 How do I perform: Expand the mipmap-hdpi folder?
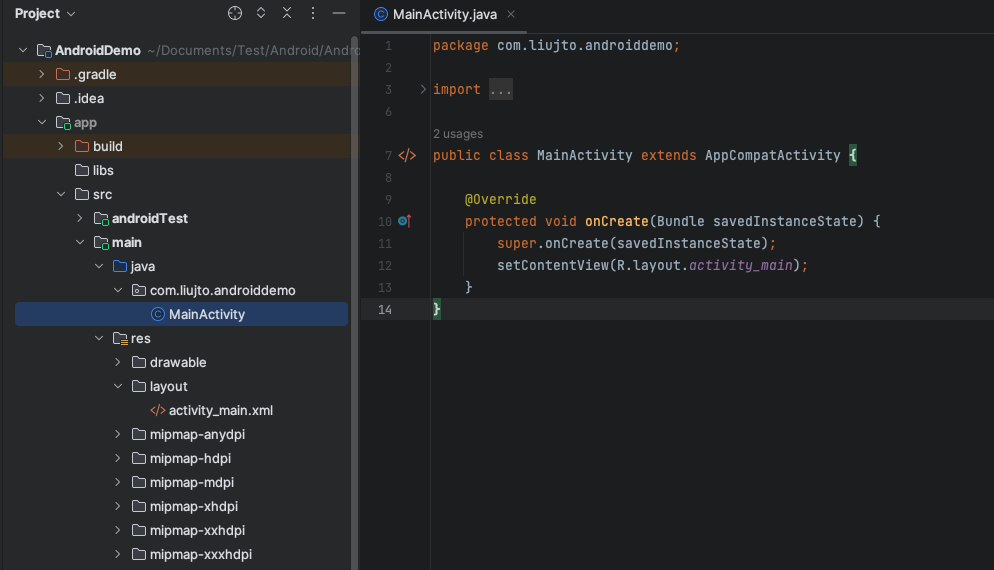pyautogui.click(x=118, y=458)
